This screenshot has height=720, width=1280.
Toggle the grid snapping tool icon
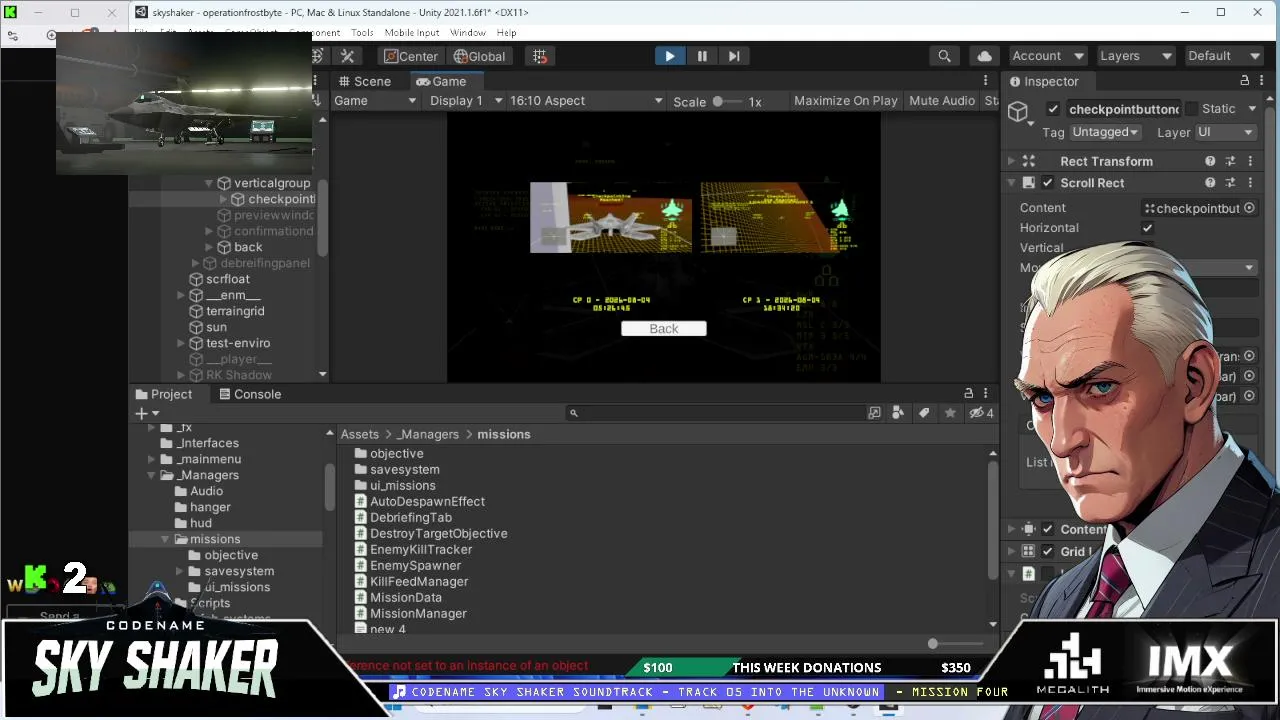click(x=540, y=56)
